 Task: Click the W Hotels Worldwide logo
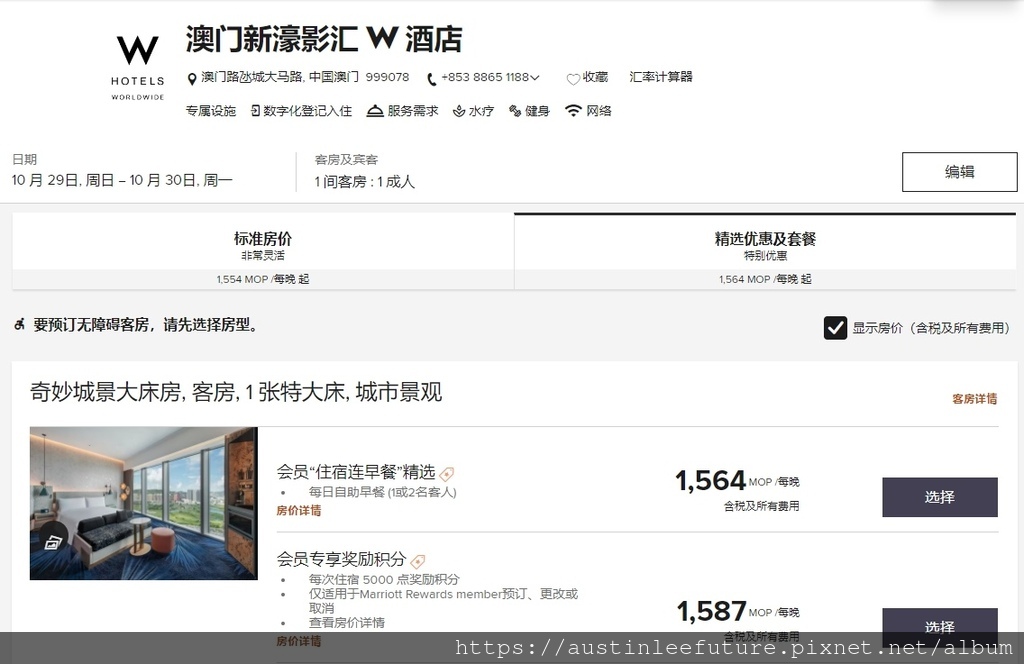tap(137, 68)
